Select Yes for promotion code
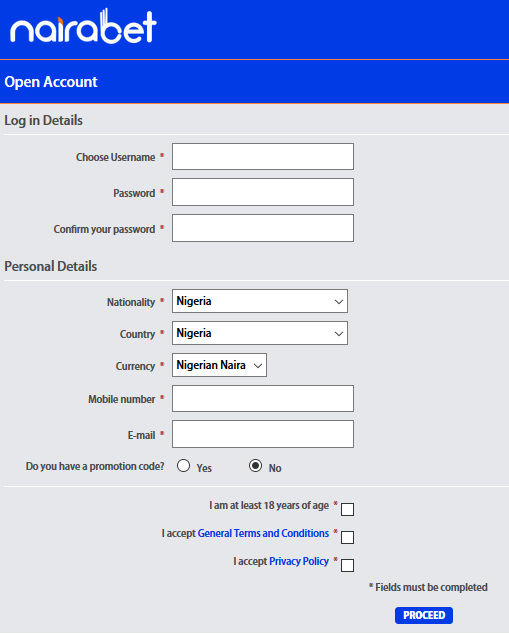Viewport: 509px width, 634px height. (x=184, y=466)
